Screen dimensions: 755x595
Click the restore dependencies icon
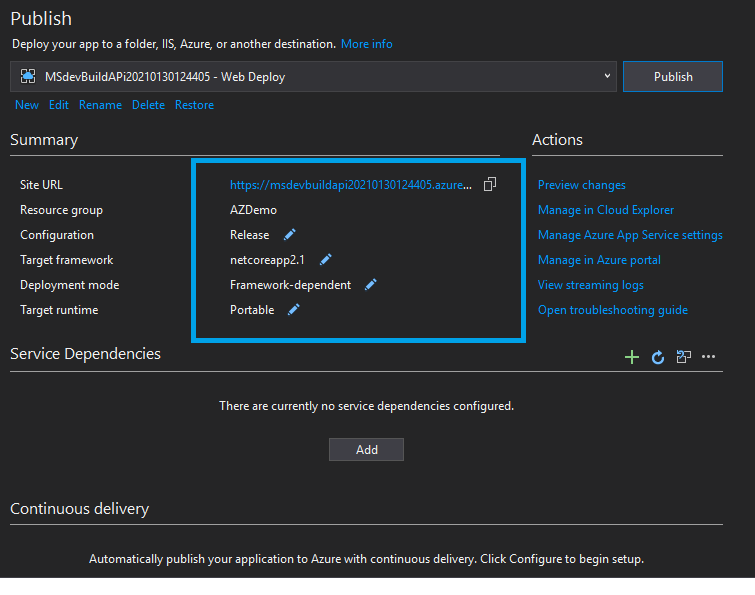683,357
